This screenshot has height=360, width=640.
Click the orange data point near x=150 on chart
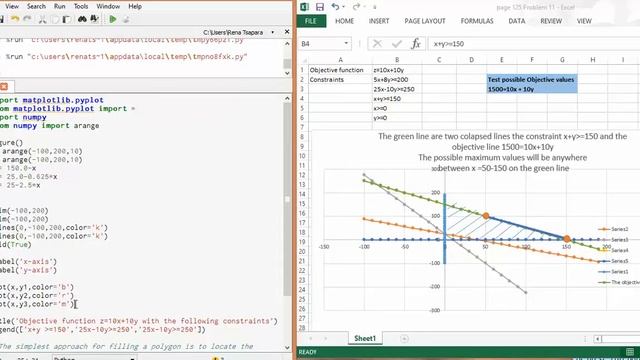(567, 239)
